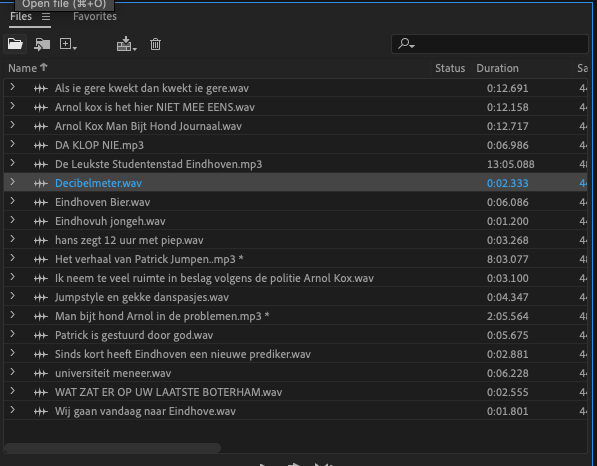The image size is (597, 466).
Task: Expand Het verhaal van Patrick Jumpen..mp3
Action: point(13,258)
